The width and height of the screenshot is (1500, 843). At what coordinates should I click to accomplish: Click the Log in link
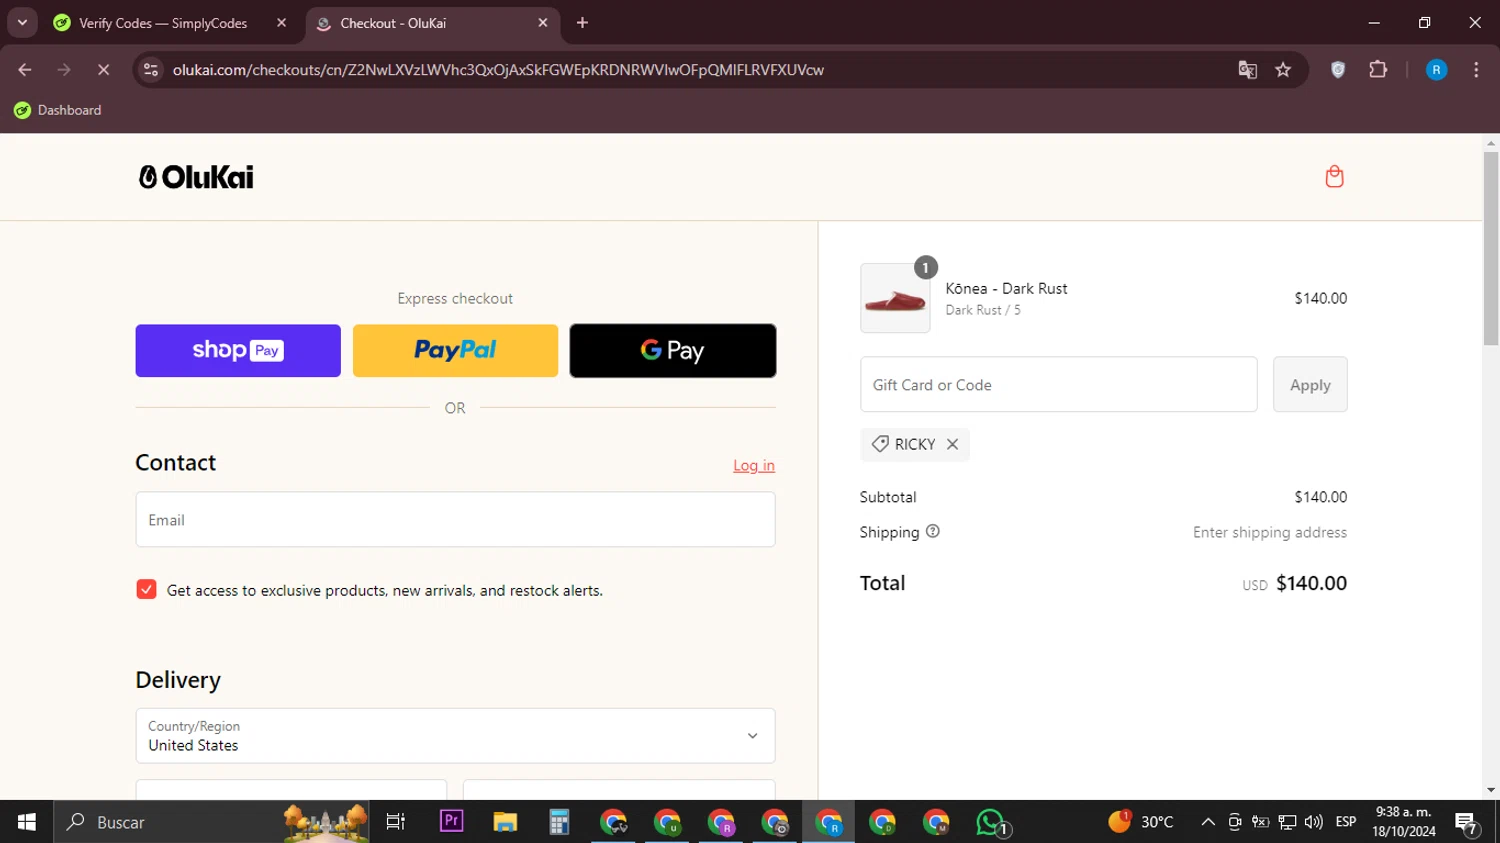click(754, 466)
